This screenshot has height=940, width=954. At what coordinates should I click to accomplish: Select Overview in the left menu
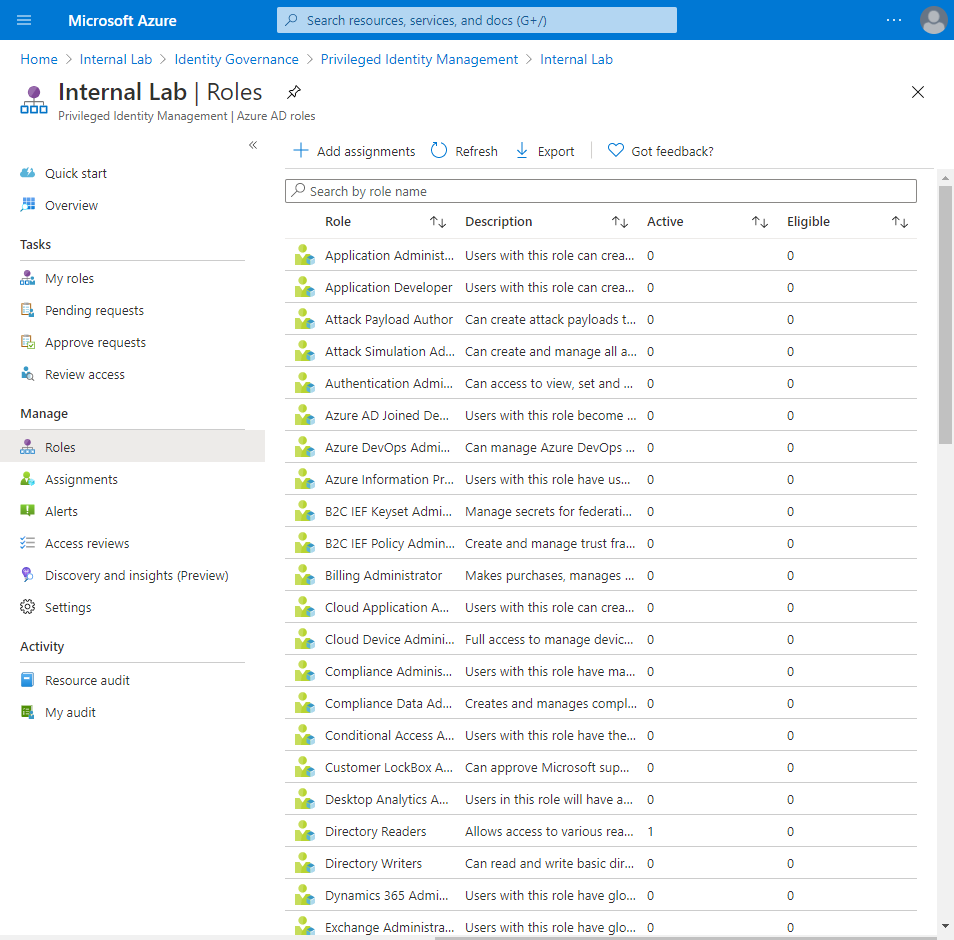[70, 205]
